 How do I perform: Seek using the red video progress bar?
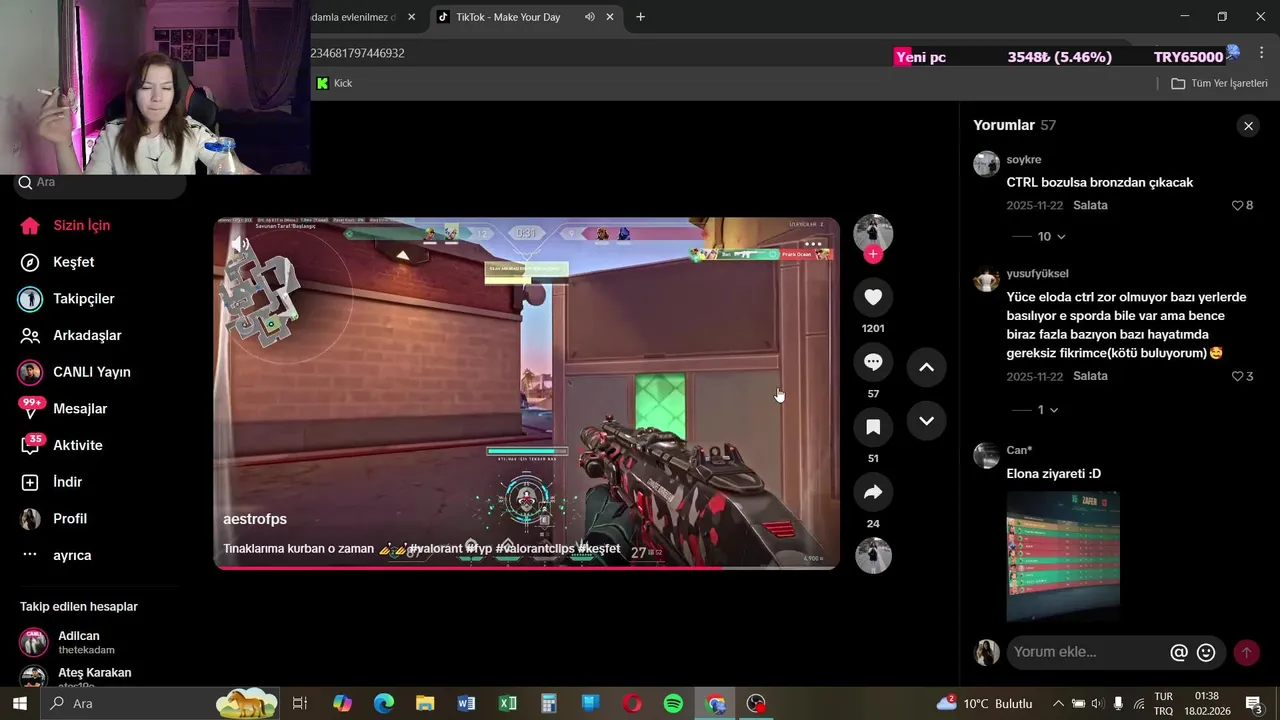pos(526,567)
